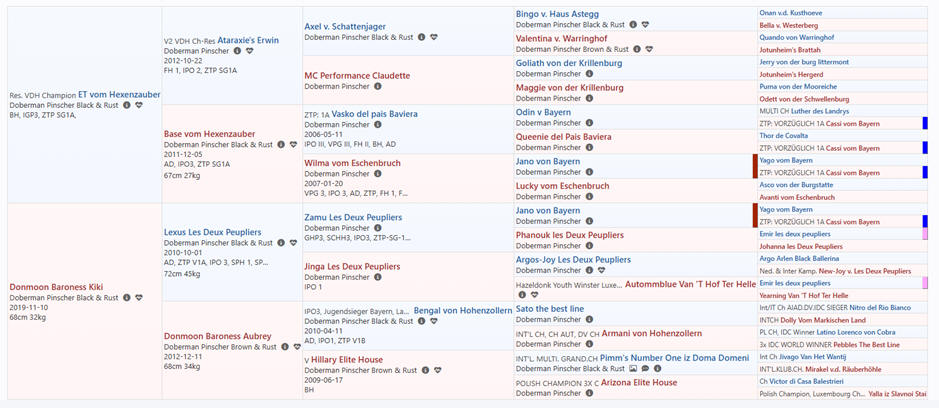Click comment bubble icon under Pimm's Number One
This screenshot has width=939, height=408.
click(645, 368)
